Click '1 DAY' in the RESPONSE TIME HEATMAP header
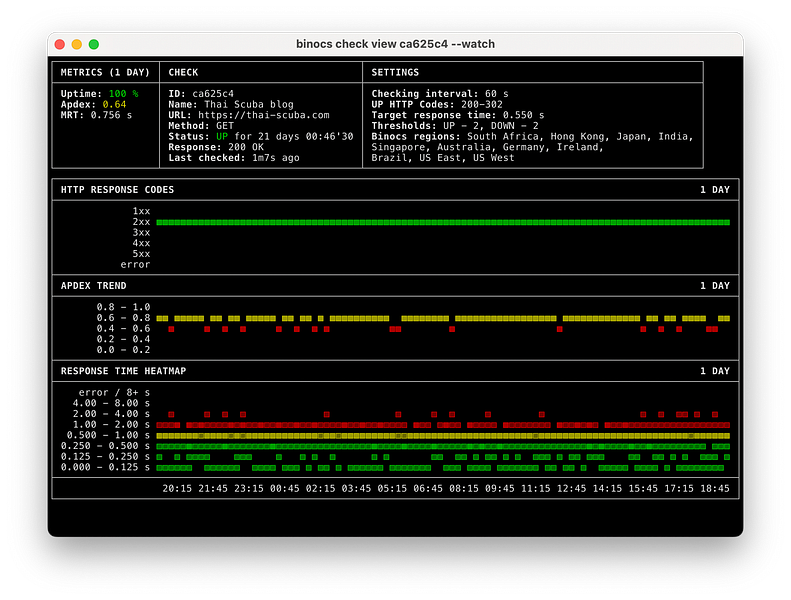This screenshot has width=791, height=600. (715, 371)
